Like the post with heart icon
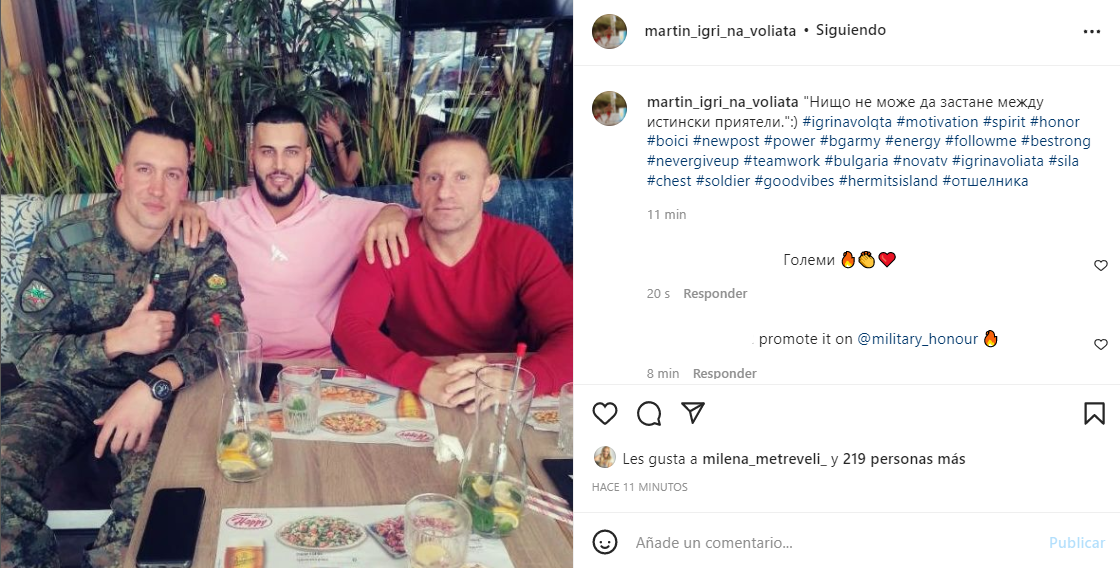Screen dimensions: 1120x568 click(605, 413)
